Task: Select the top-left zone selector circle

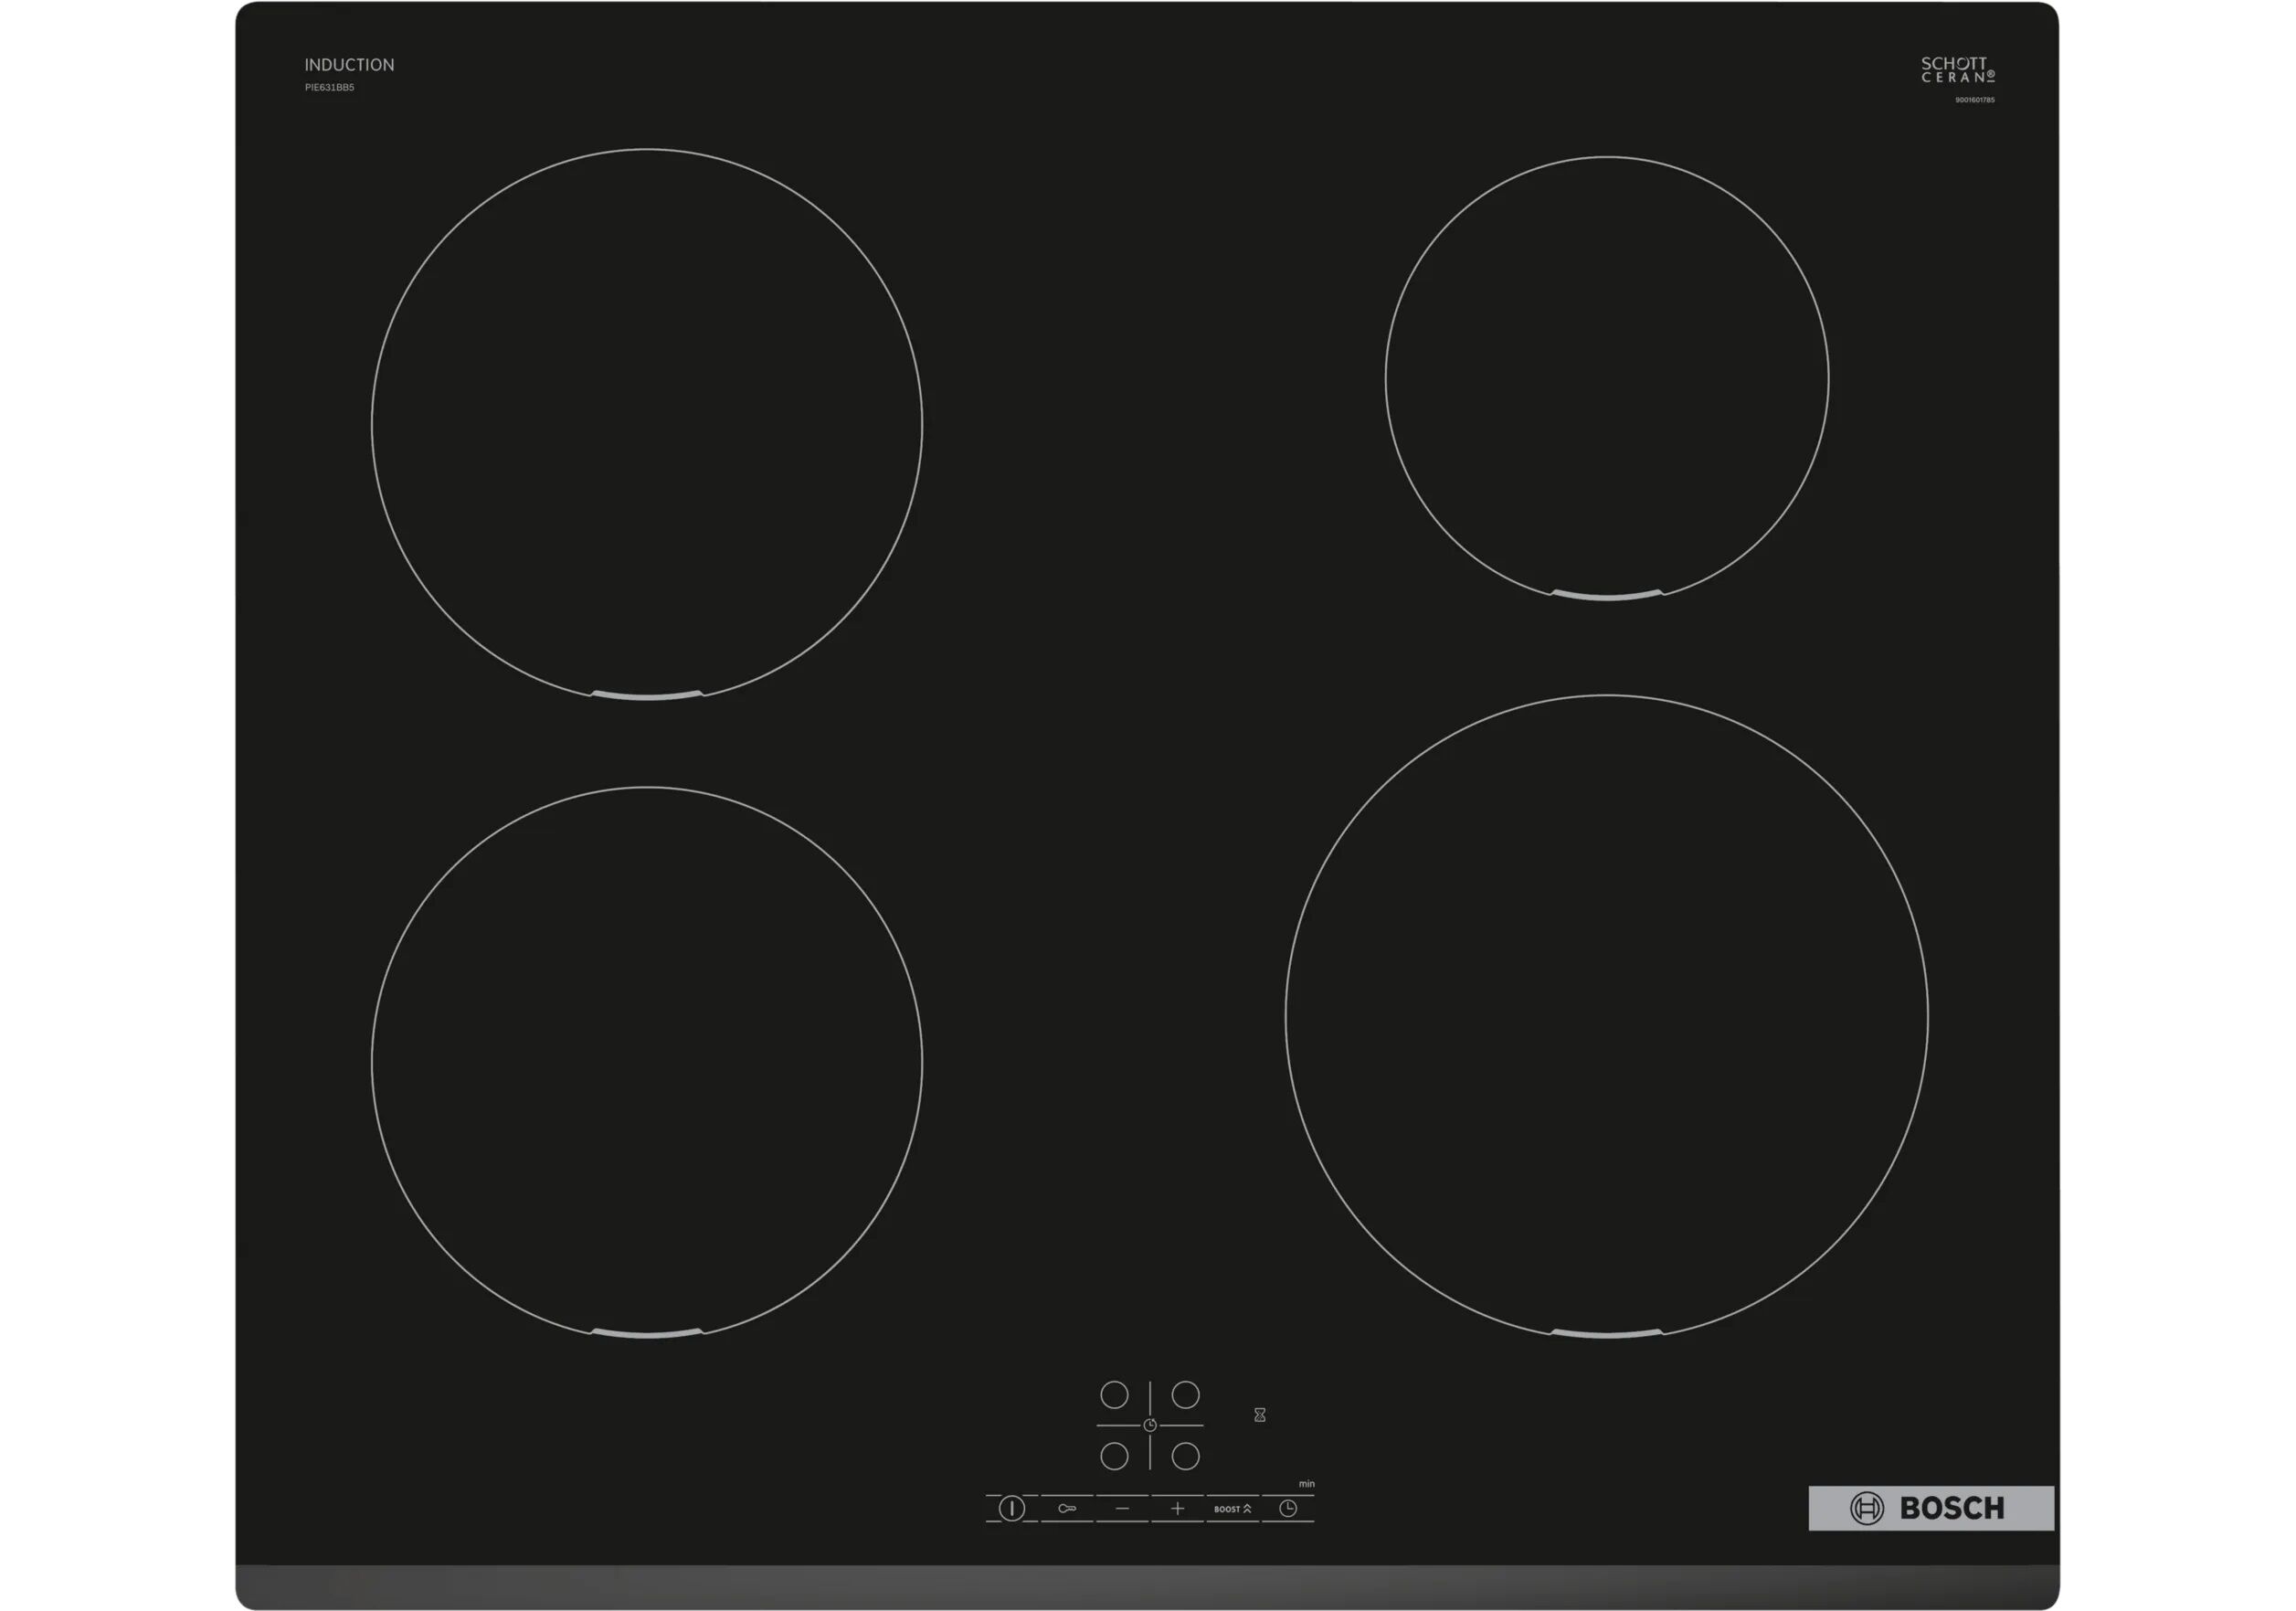Action: click(1114, 1395)
